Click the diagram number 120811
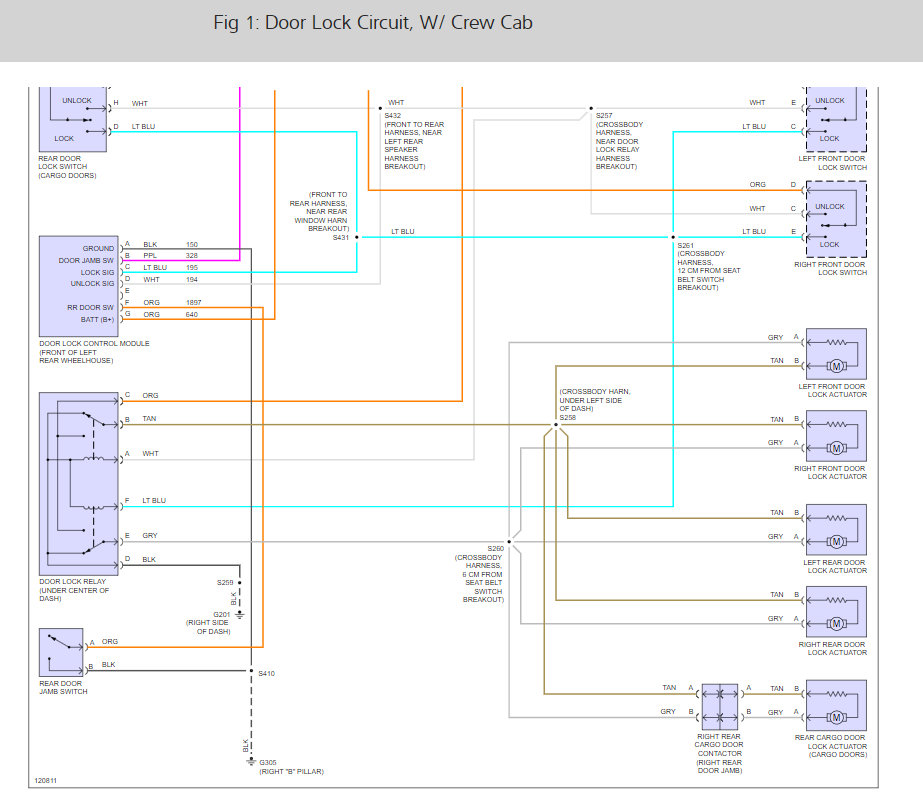 [x=45, y=781]
